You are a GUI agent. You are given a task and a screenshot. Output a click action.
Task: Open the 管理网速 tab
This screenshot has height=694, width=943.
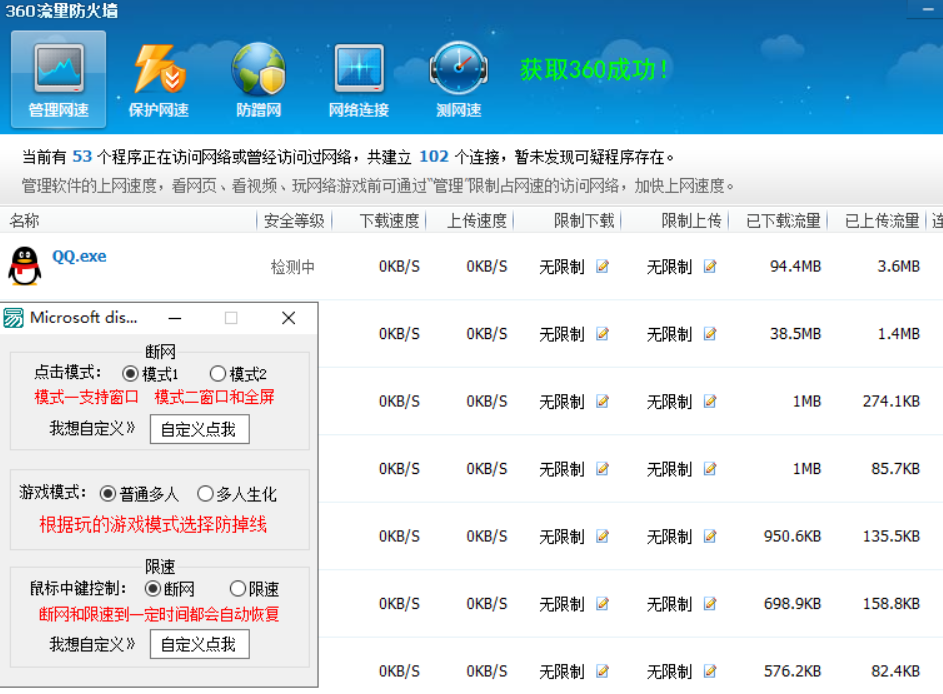pos(58,79)
